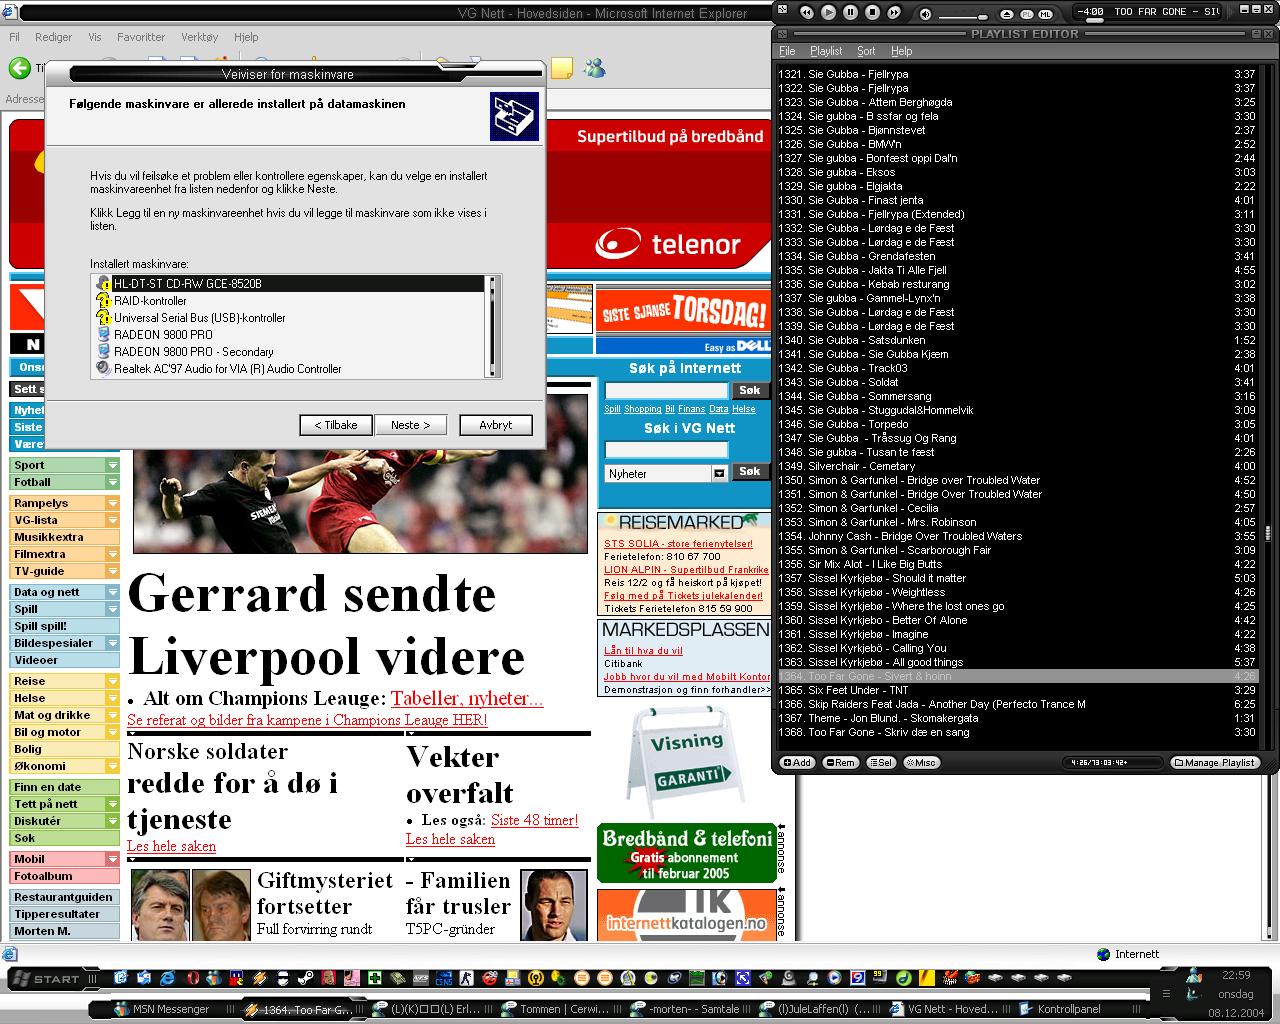Open the Verktøy menu in Internet Explorer
Viewport: 1280px width, 1024px height.
pyautogui.click(x=199, y=37)
